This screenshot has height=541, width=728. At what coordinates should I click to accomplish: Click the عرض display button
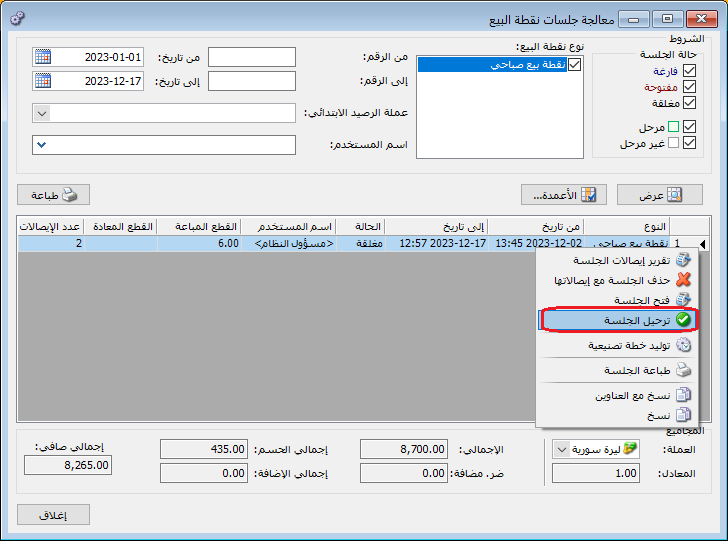660,195
